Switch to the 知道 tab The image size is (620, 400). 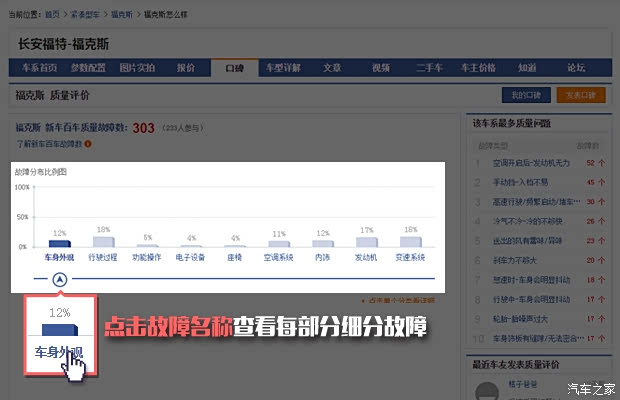click(x=527, y=68)
